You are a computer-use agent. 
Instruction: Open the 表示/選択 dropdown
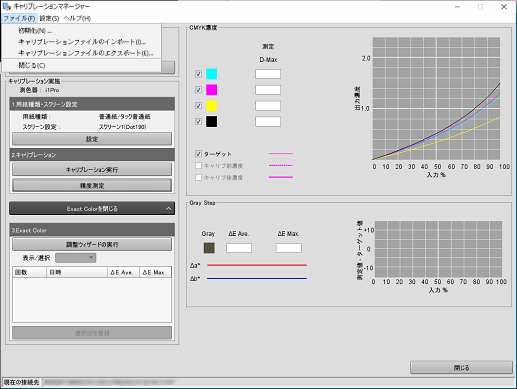coord(76,258)
